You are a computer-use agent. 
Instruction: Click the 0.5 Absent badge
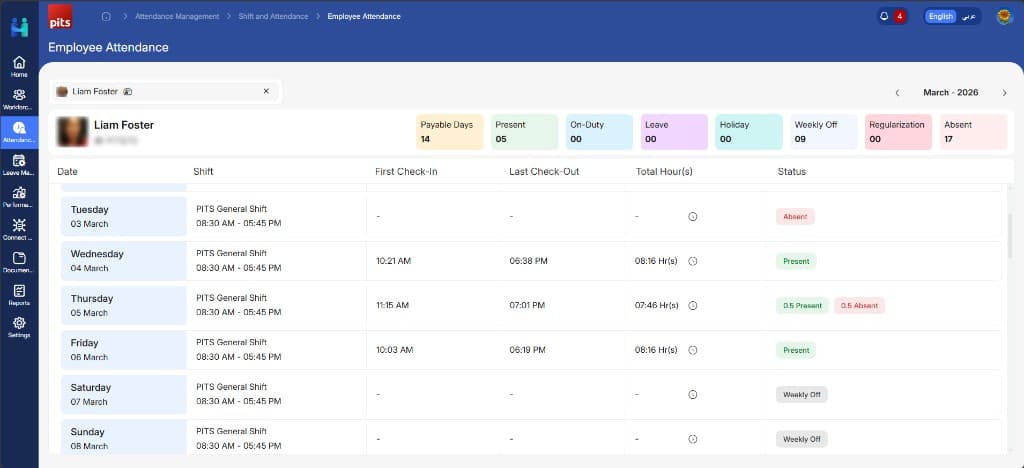(x=859, y=305)
